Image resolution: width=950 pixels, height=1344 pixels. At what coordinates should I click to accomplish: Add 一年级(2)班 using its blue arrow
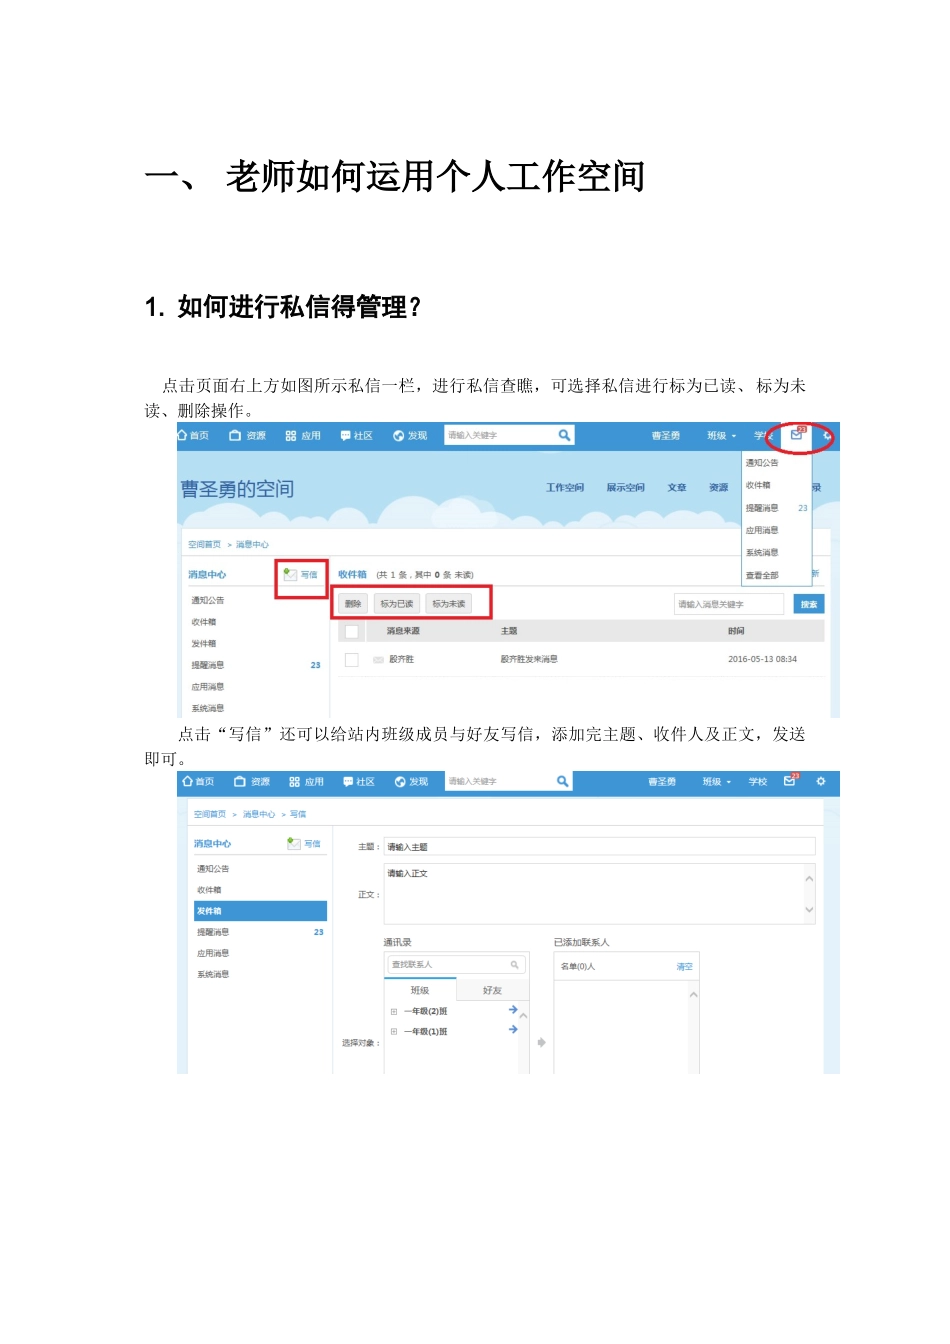tap(513, 1010)
